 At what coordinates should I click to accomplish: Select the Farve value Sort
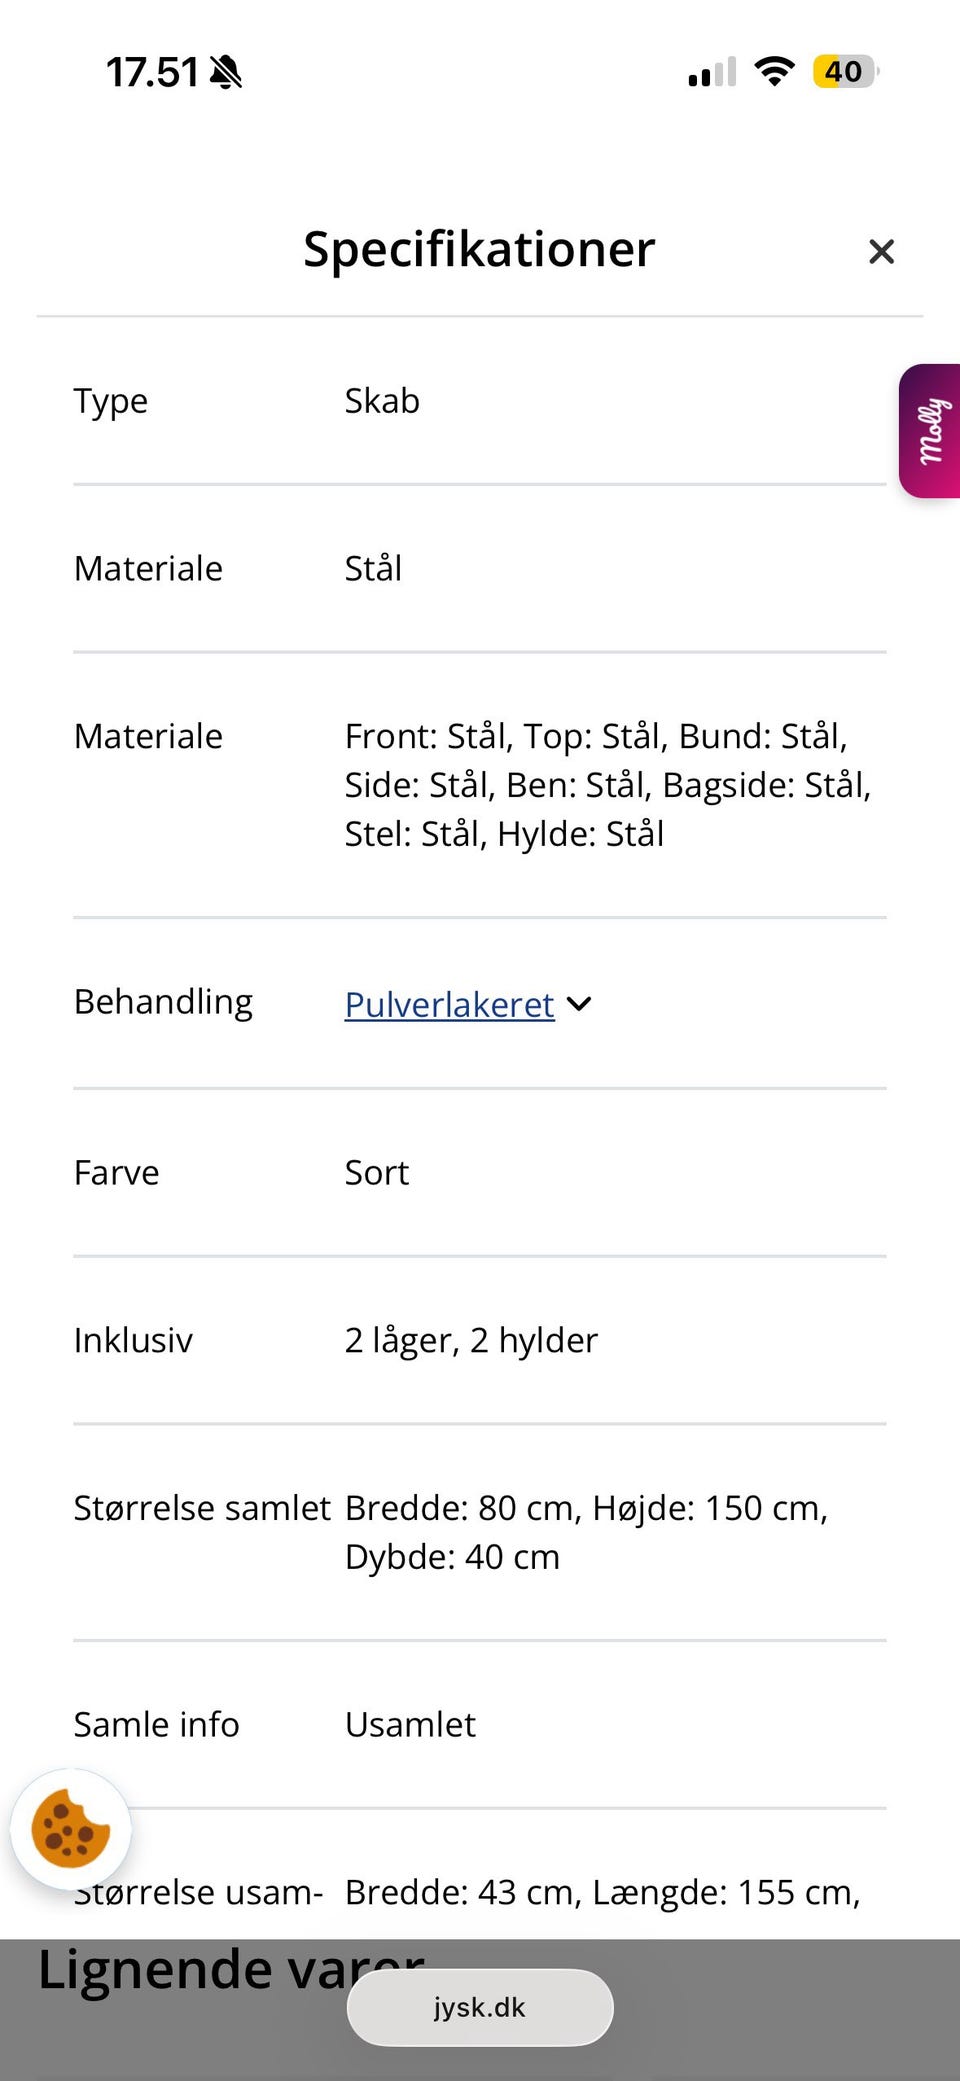pos(376,1171)
